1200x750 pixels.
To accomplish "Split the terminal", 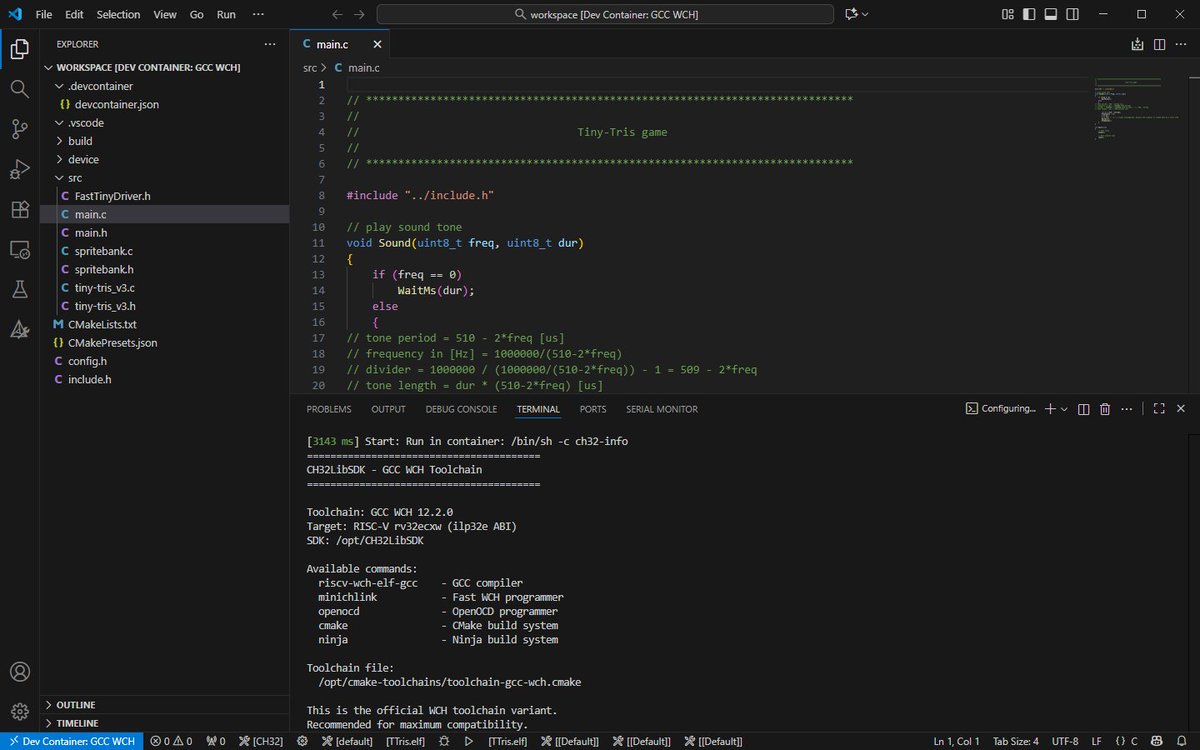I will (x=1084, y=409).
